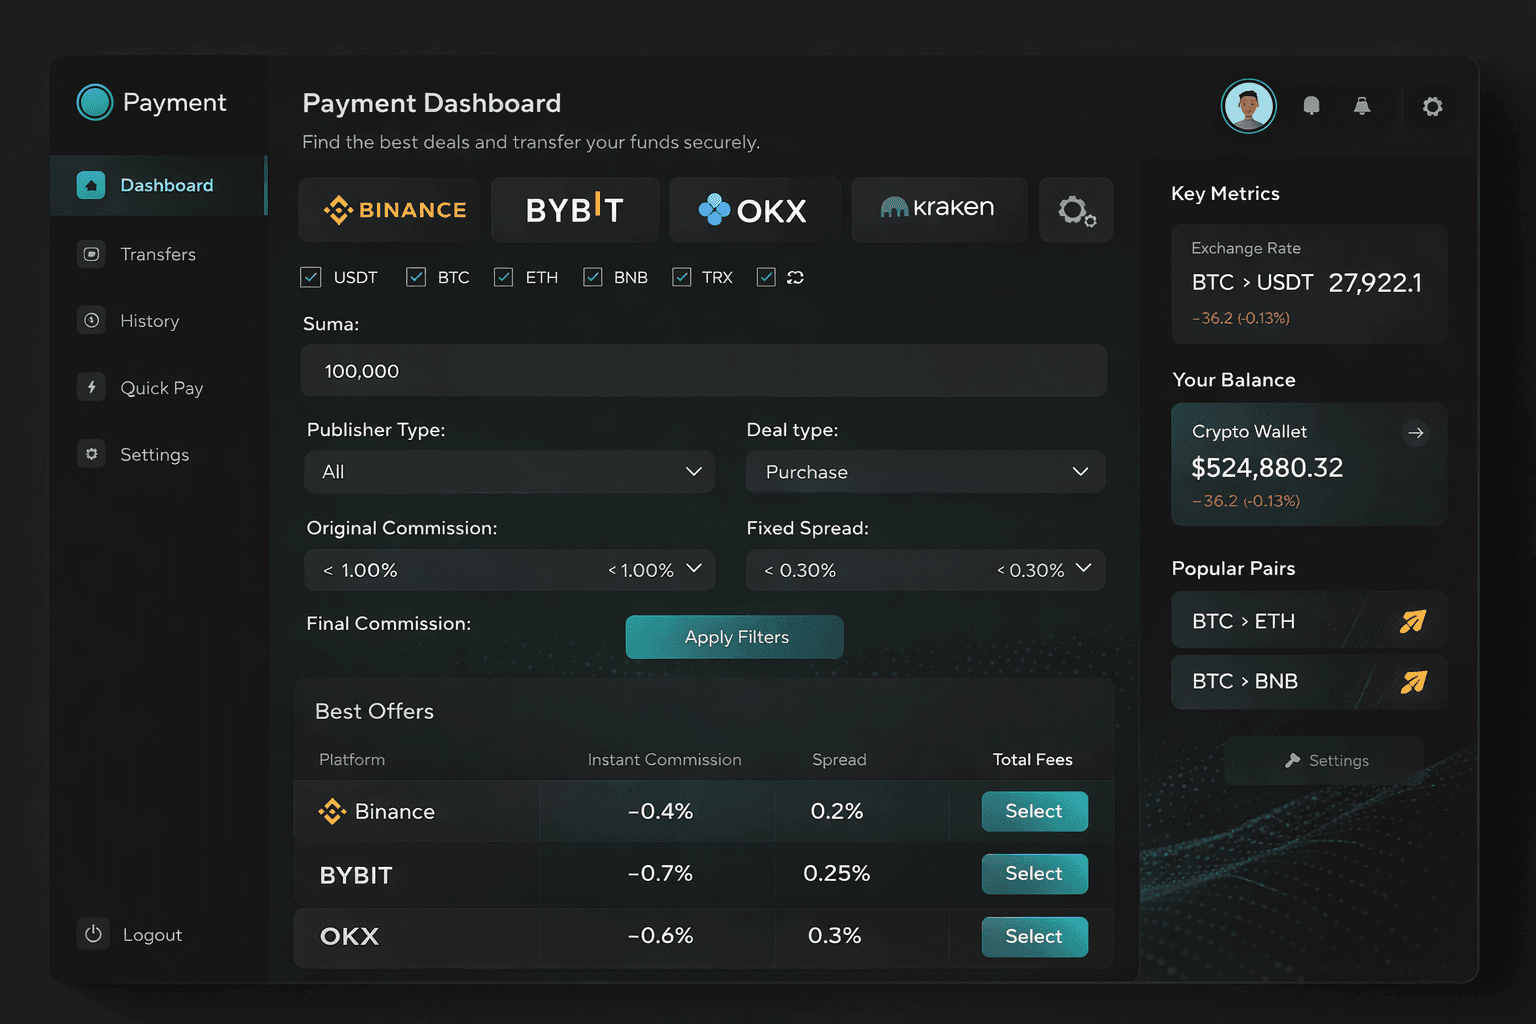This screenshot has width=1536, height=1024.
Task: Click the Platform column header
Action: pyautogui.click(x=352, y=760)
